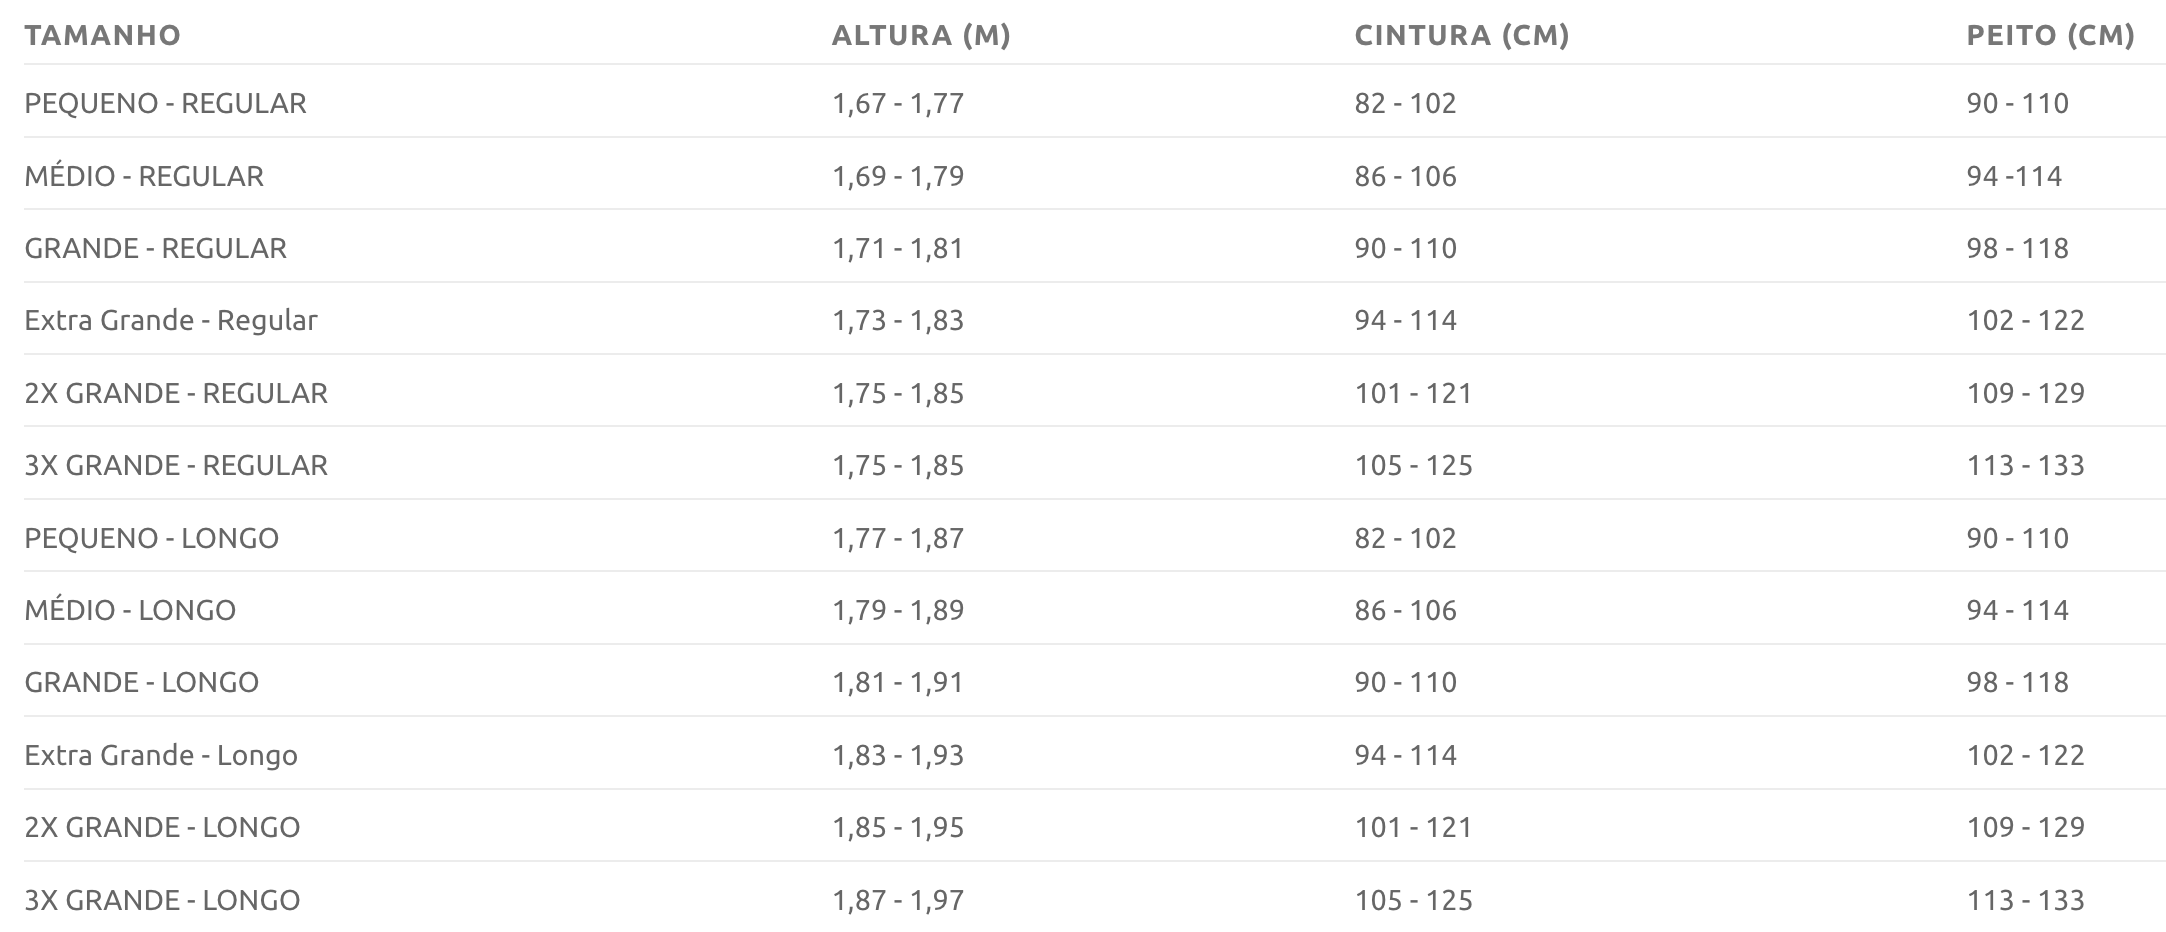Screen dimensions: 2166x932
Task: Click the ALTURA (M) column header
Action: click(x=921, y=35)
